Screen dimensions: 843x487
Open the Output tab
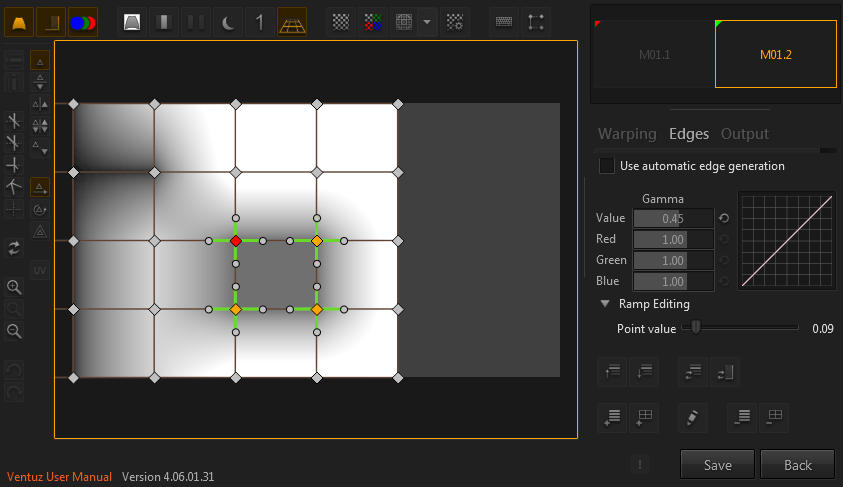click(745, 134)
